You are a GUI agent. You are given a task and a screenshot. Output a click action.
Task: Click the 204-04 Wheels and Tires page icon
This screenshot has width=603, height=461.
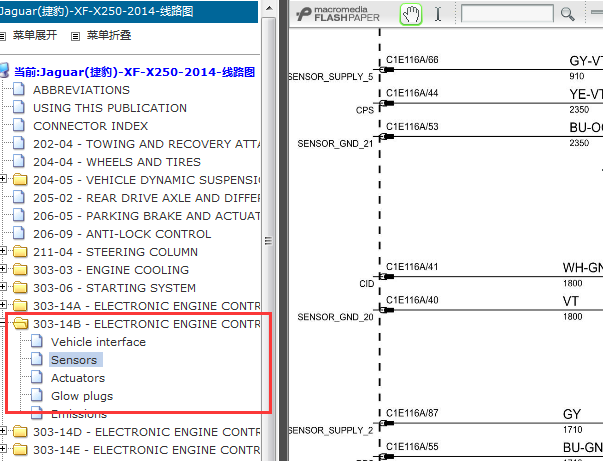[19, 161]
